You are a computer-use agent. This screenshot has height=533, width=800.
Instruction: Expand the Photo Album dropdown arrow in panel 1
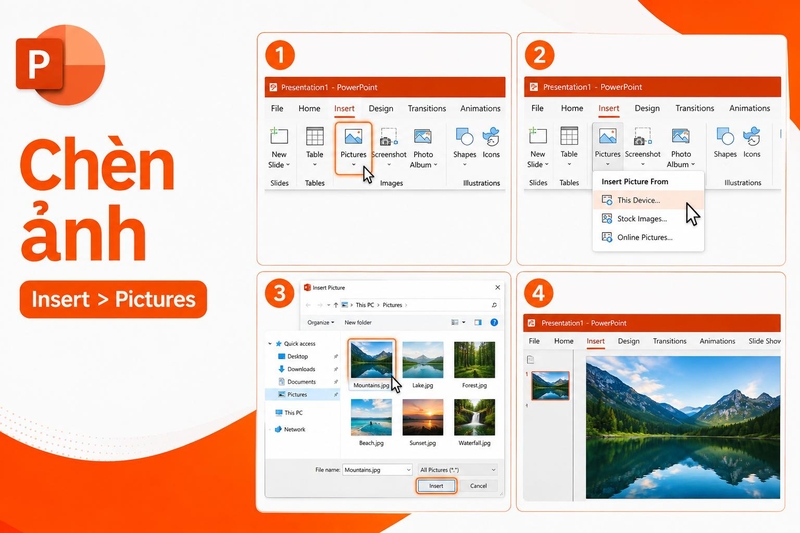[435, 165]
